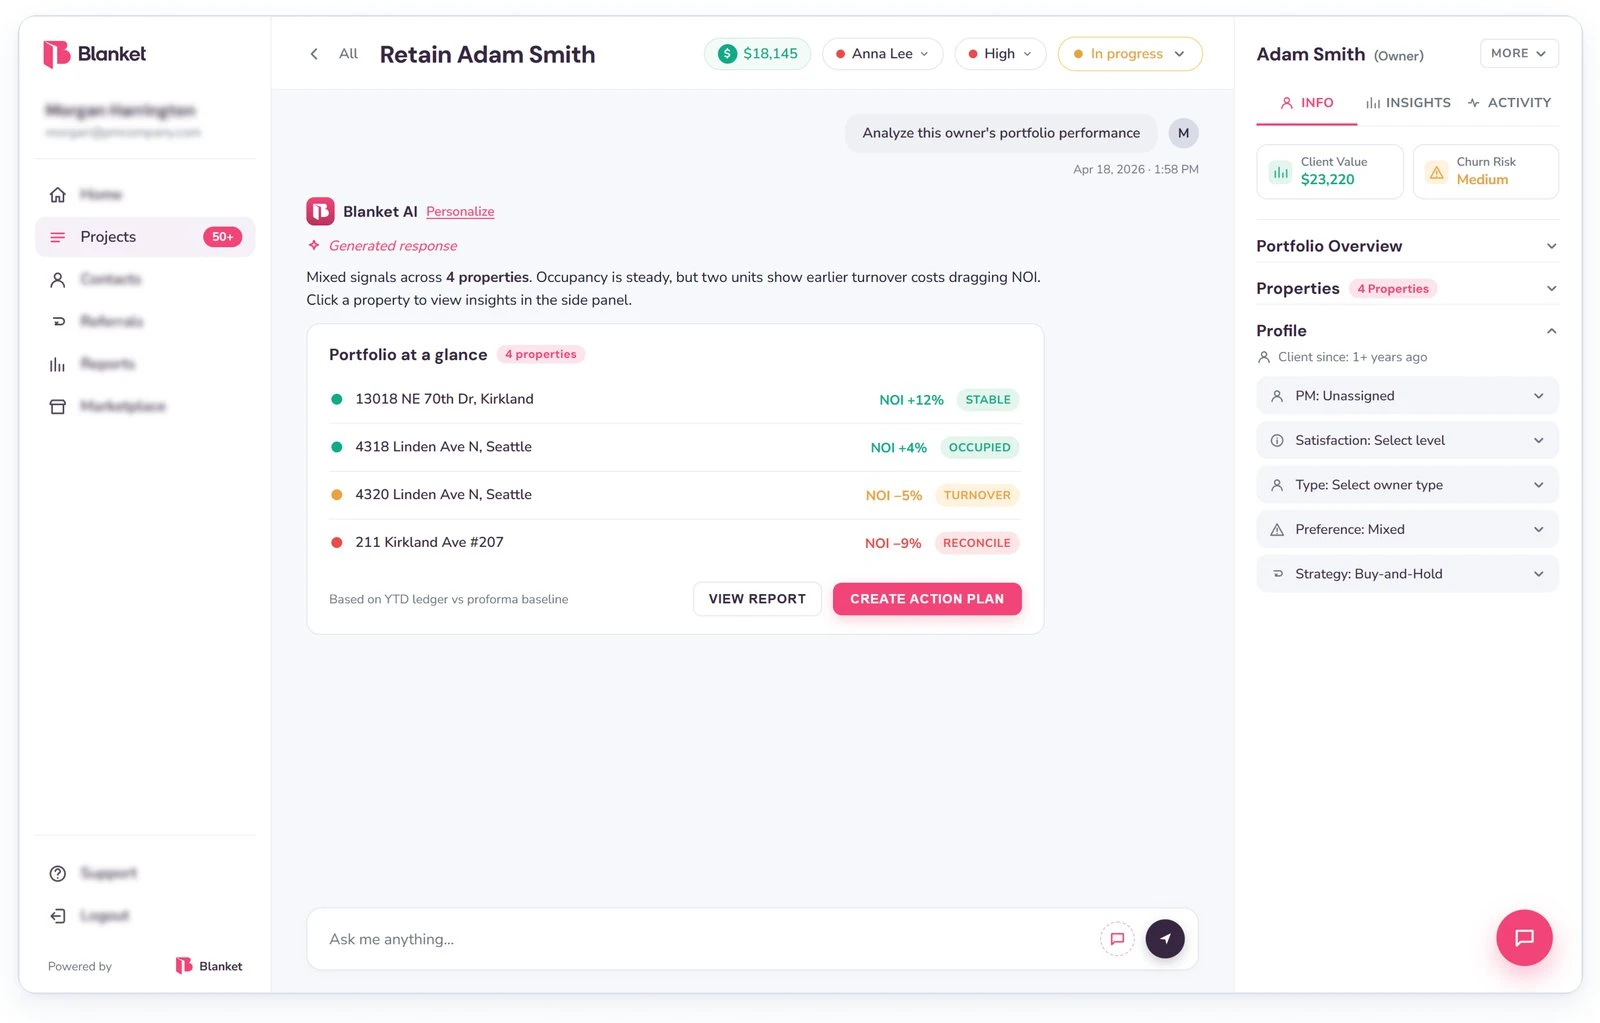Switch to the ACTIVITY tab

tap(1509, 103)
